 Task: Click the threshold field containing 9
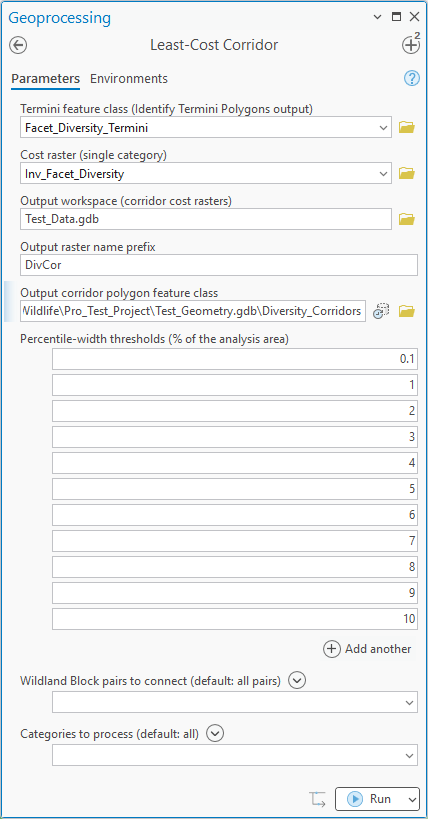tap(235, 593)
